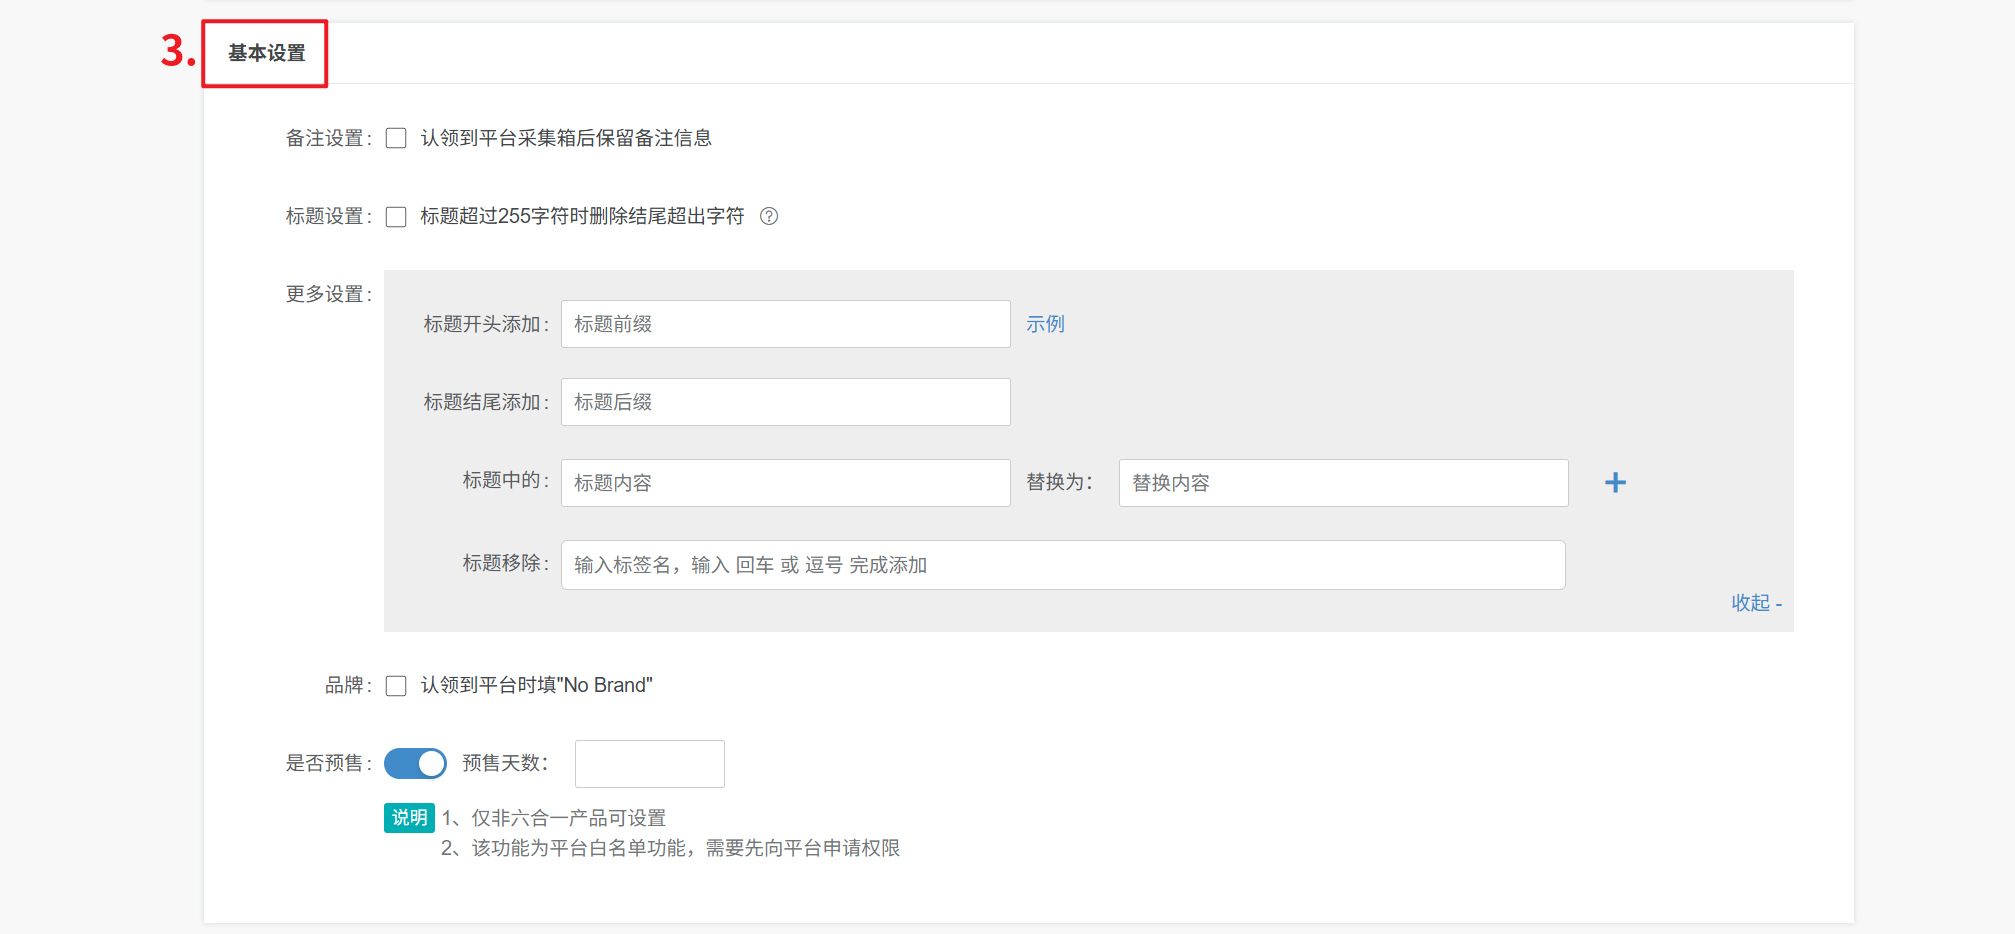2015x934 pixels.
Task: Click the 更多设置 section label
Action: click(327, 294)
